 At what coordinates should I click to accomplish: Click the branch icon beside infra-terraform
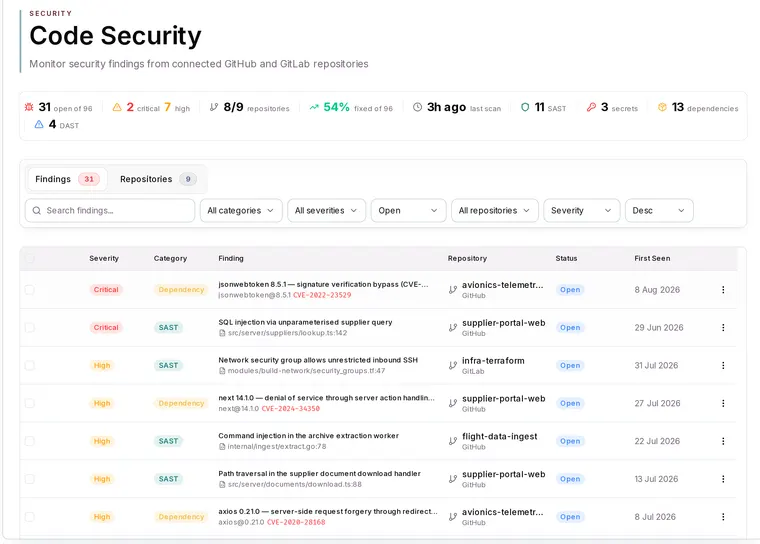pos(453,366)
